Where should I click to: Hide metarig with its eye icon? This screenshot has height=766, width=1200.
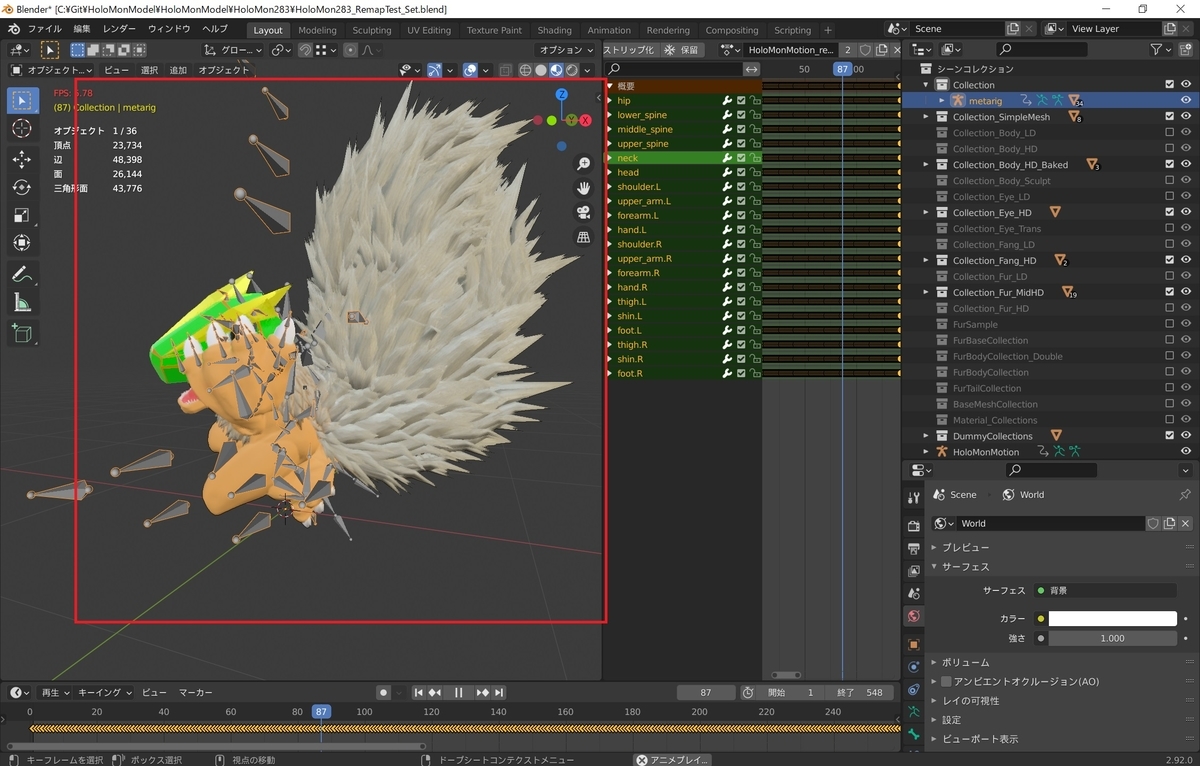tap(1186, 100)
